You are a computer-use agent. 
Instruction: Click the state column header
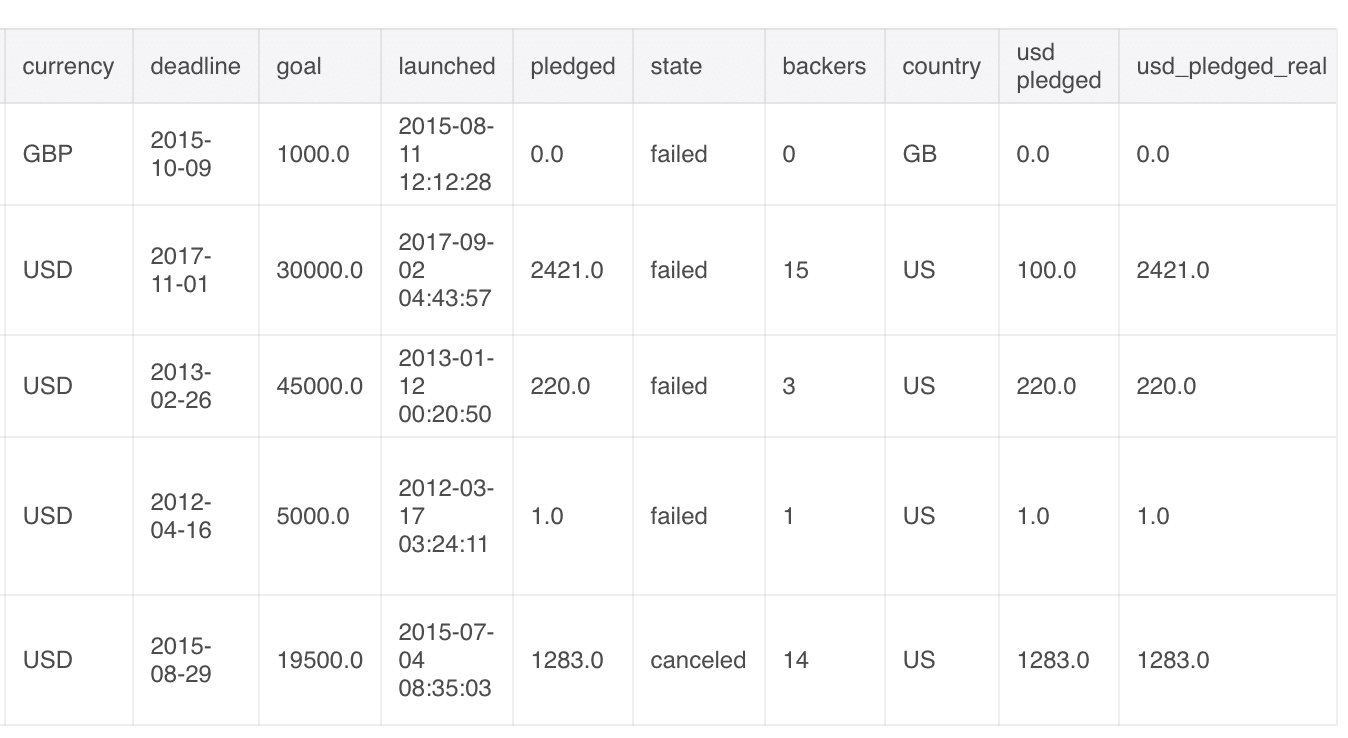(676, 66)
